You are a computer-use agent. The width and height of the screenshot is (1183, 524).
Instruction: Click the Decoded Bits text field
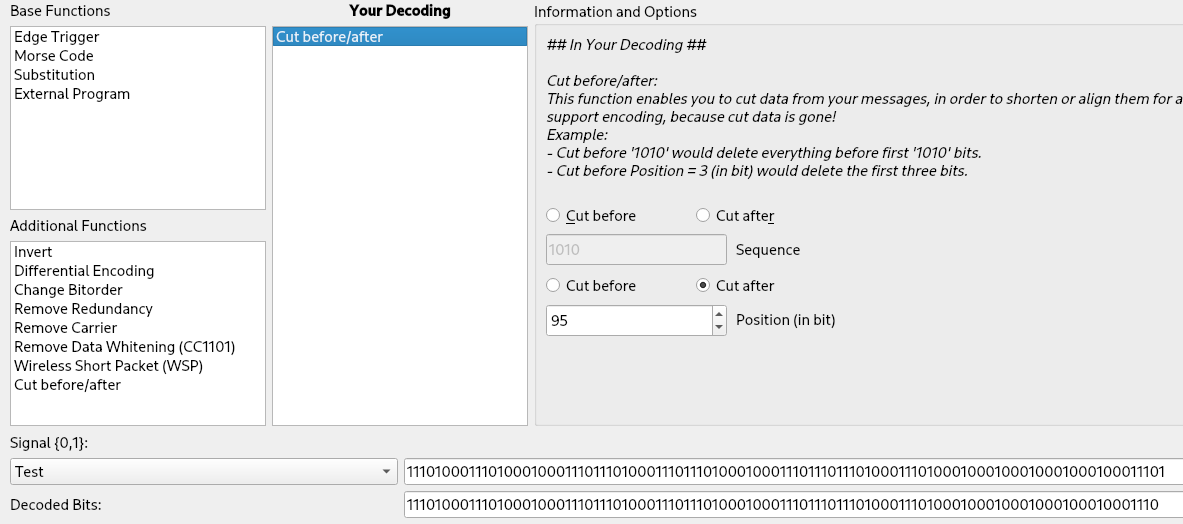click(x=790, y=506)
